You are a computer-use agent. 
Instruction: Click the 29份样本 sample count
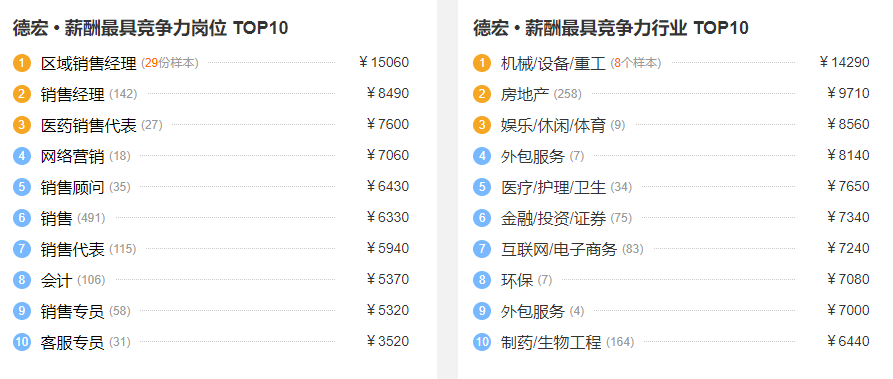coord(171,63)
